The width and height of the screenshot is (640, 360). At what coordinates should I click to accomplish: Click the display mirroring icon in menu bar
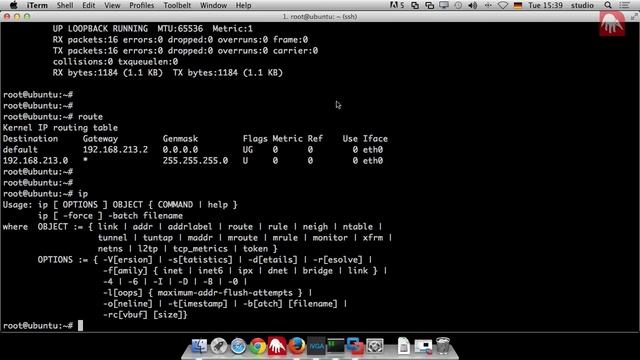444,5
